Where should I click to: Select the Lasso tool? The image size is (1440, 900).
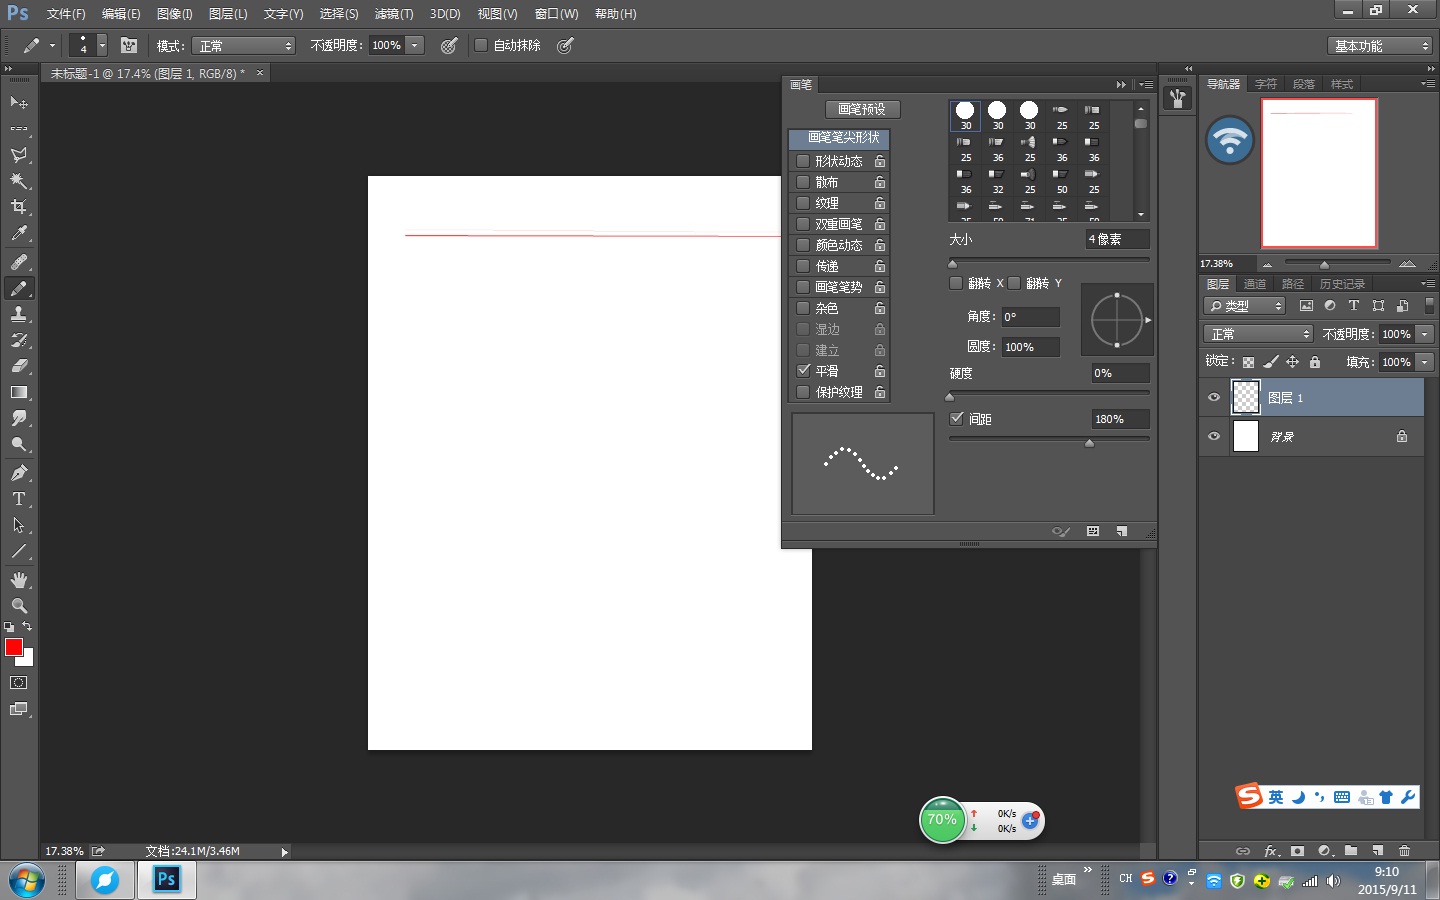pos(19,155)
